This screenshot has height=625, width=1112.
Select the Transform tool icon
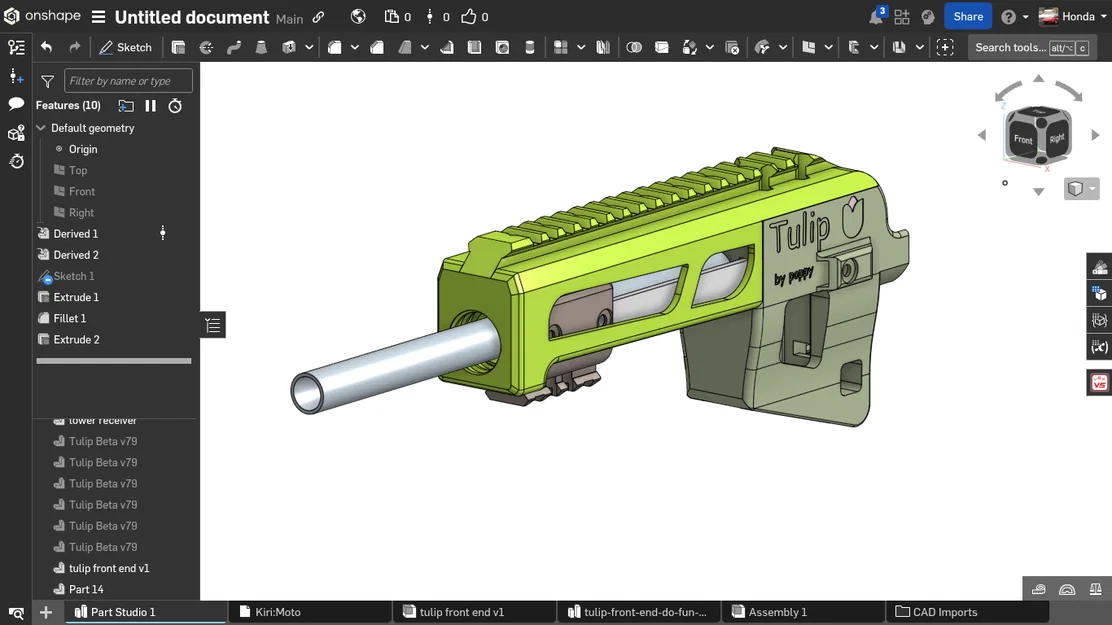689,48
